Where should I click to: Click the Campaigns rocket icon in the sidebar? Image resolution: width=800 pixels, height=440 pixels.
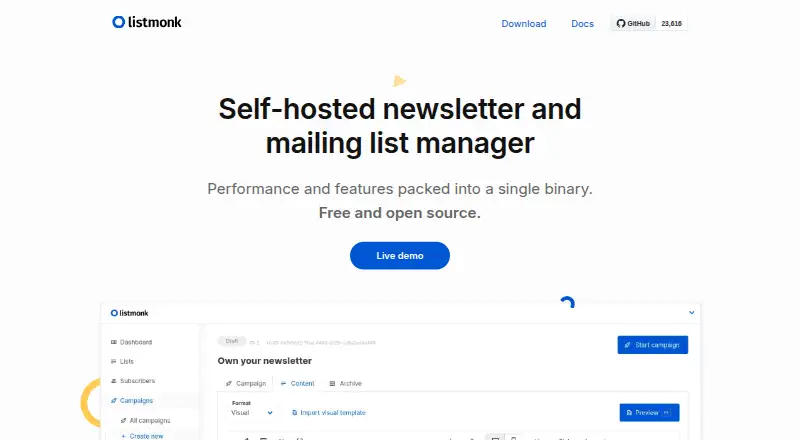coord(114,401)
